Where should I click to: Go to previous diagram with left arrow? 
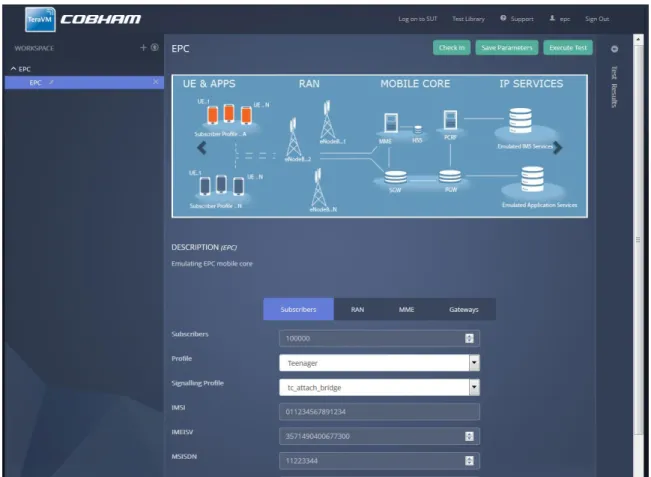[x=202, y=147]
